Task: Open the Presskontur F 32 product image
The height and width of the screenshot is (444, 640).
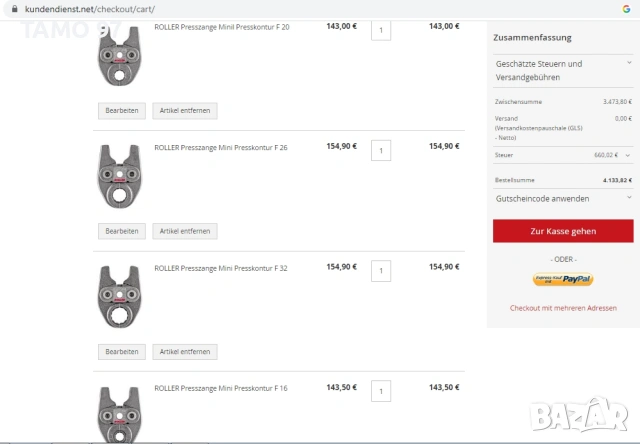Action: tap(122, 297)
